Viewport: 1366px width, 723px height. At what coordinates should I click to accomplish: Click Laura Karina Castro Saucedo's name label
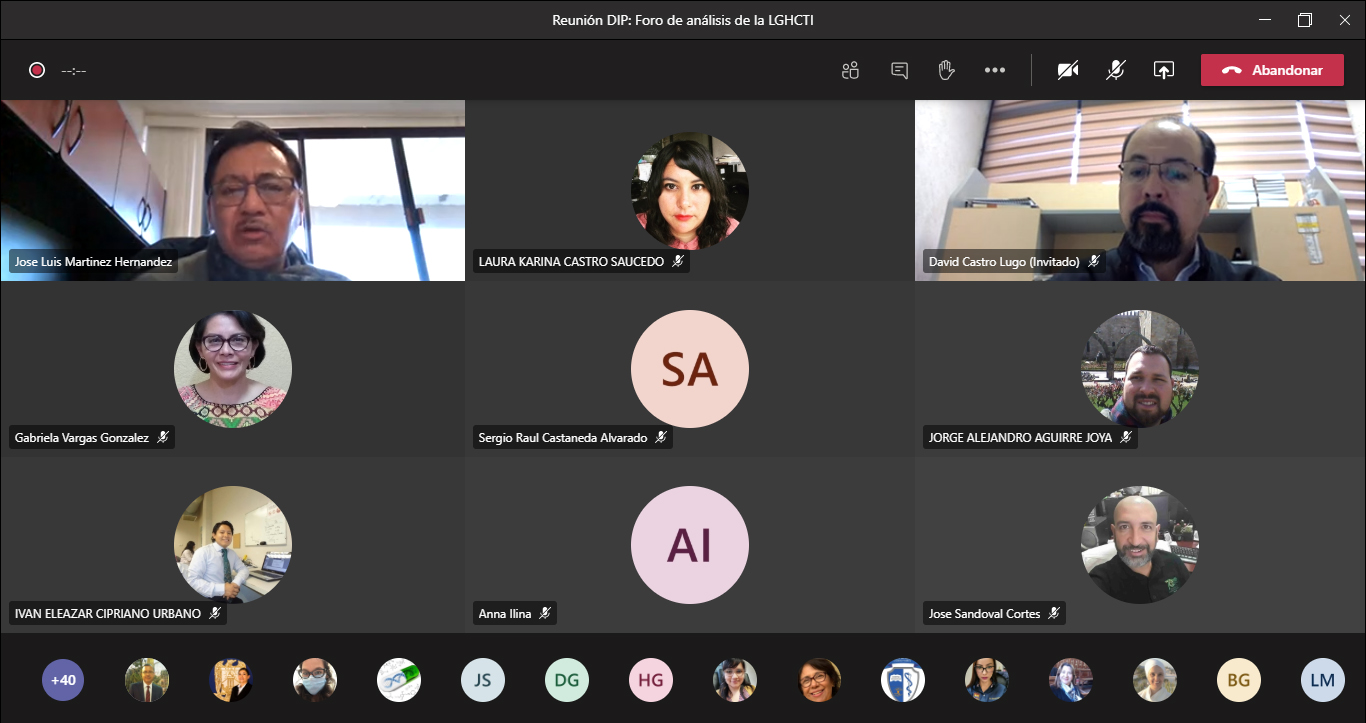tap(571, 262)
